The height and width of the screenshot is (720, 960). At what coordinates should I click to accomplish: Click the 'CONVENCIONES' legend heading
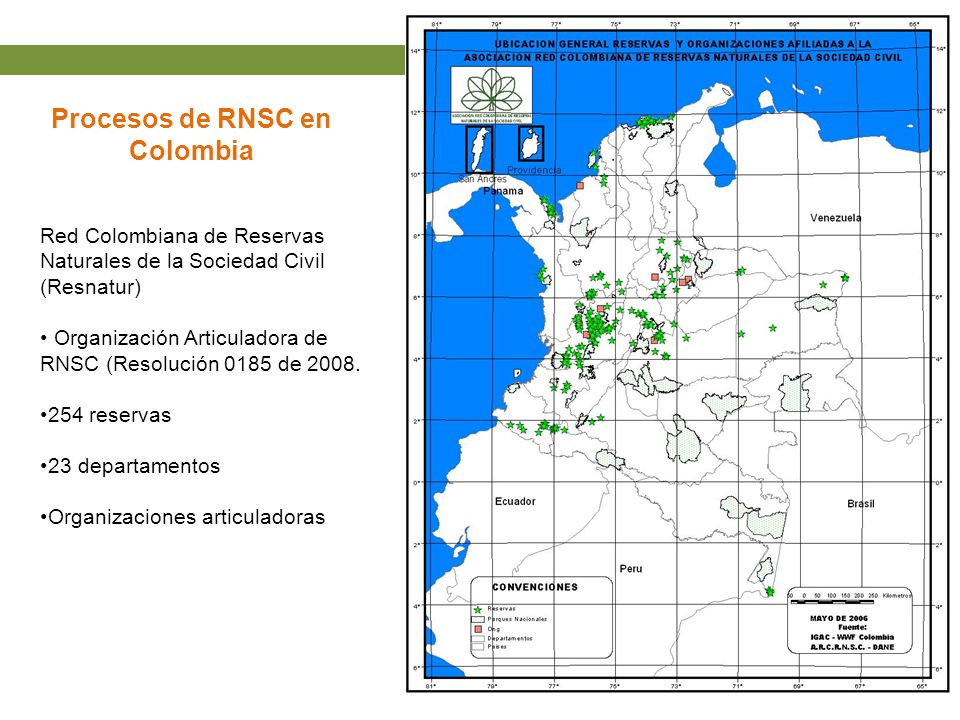tap(534, 587)
